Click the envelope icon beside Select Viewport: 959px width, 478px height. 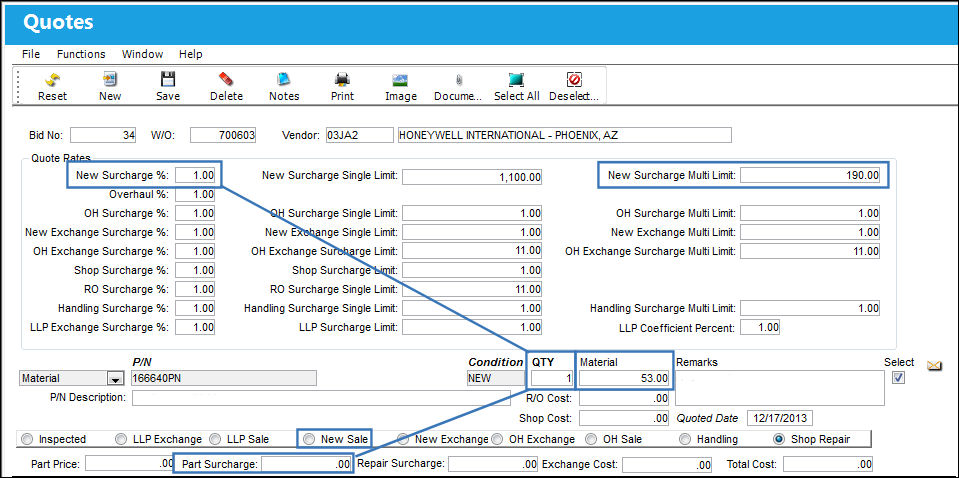coord(934,366)
